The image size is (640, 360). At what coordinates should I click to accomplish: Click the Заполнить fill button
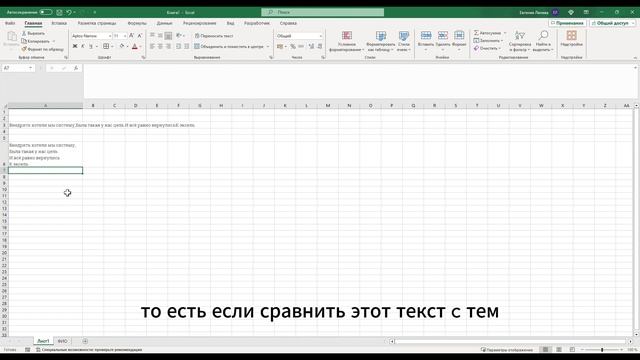[488, 40]
